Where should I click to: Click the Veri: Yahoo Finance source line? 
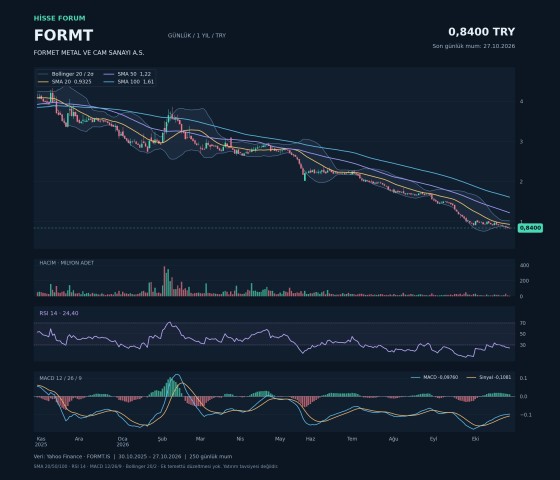133,456
